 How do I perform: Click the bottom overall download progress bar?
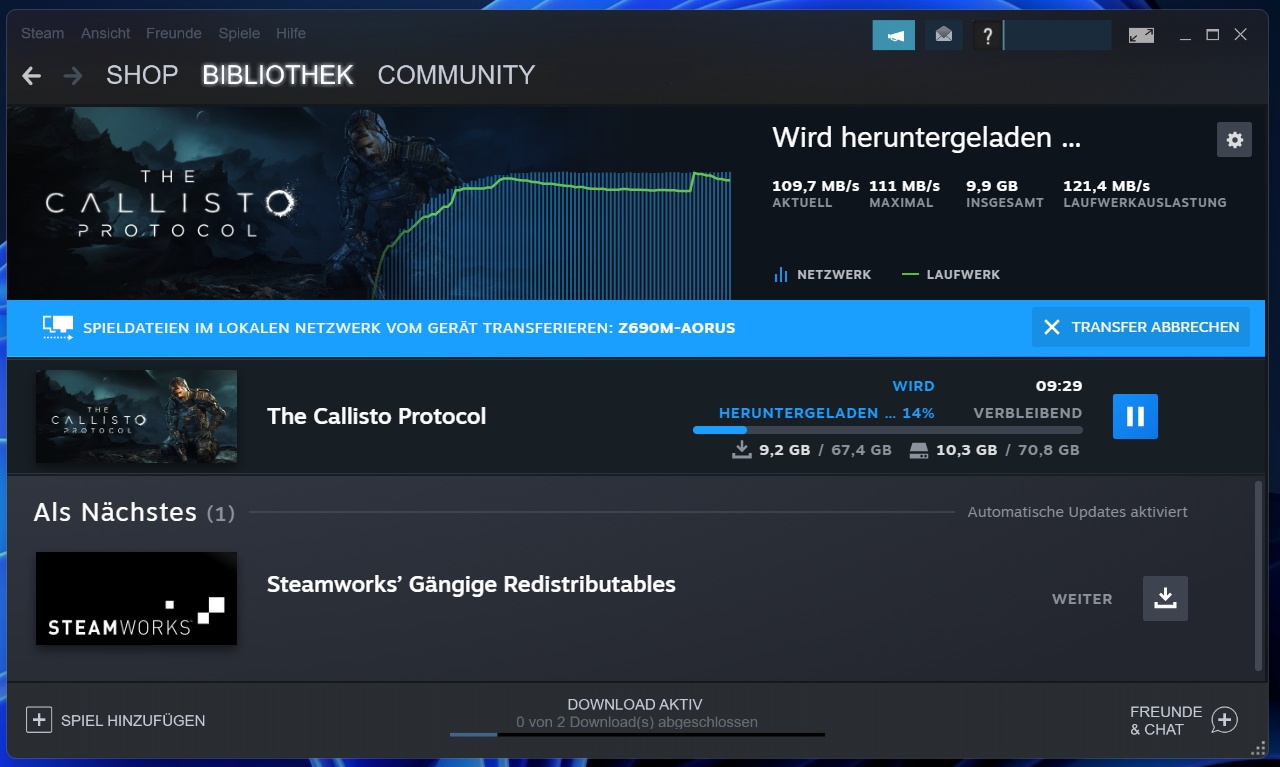point(637,734)
